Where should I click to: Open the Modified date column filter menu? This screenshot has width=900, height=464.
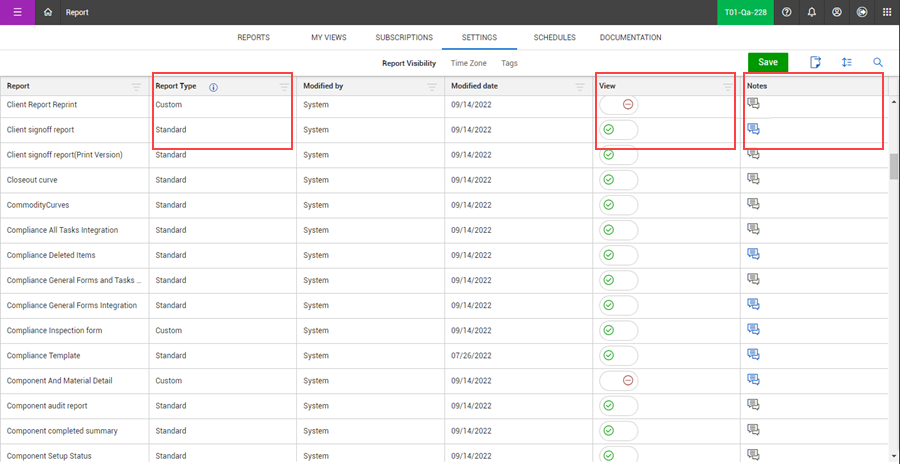(x=579, y=87)
